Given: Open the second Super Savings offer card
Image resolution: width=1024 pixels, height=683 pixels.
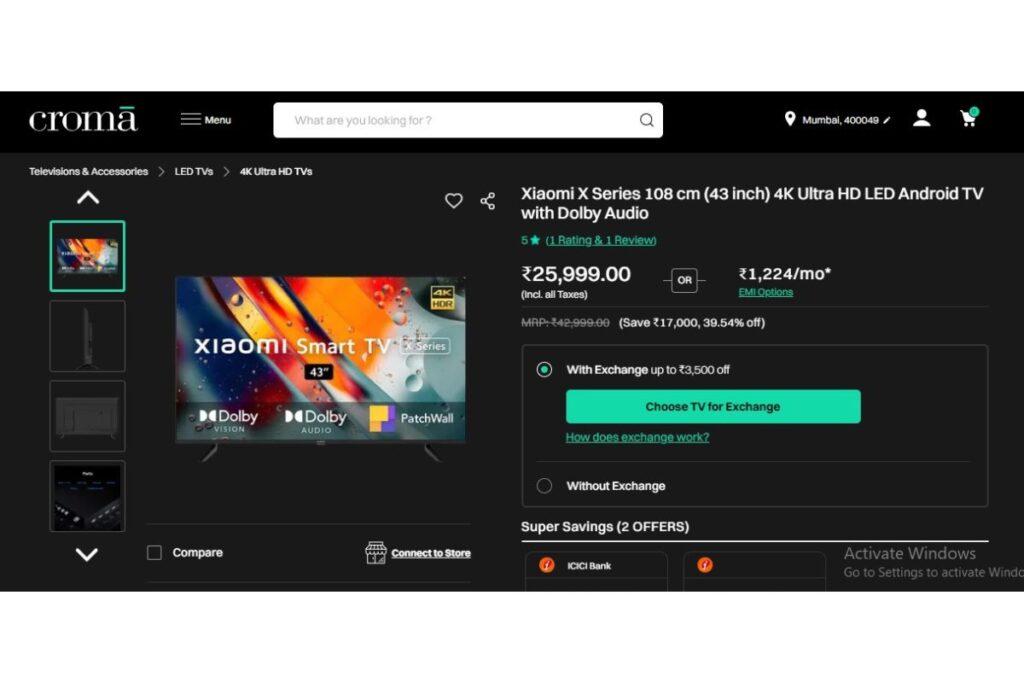Looking at the screenshot, I should click(x=754, y=571).
